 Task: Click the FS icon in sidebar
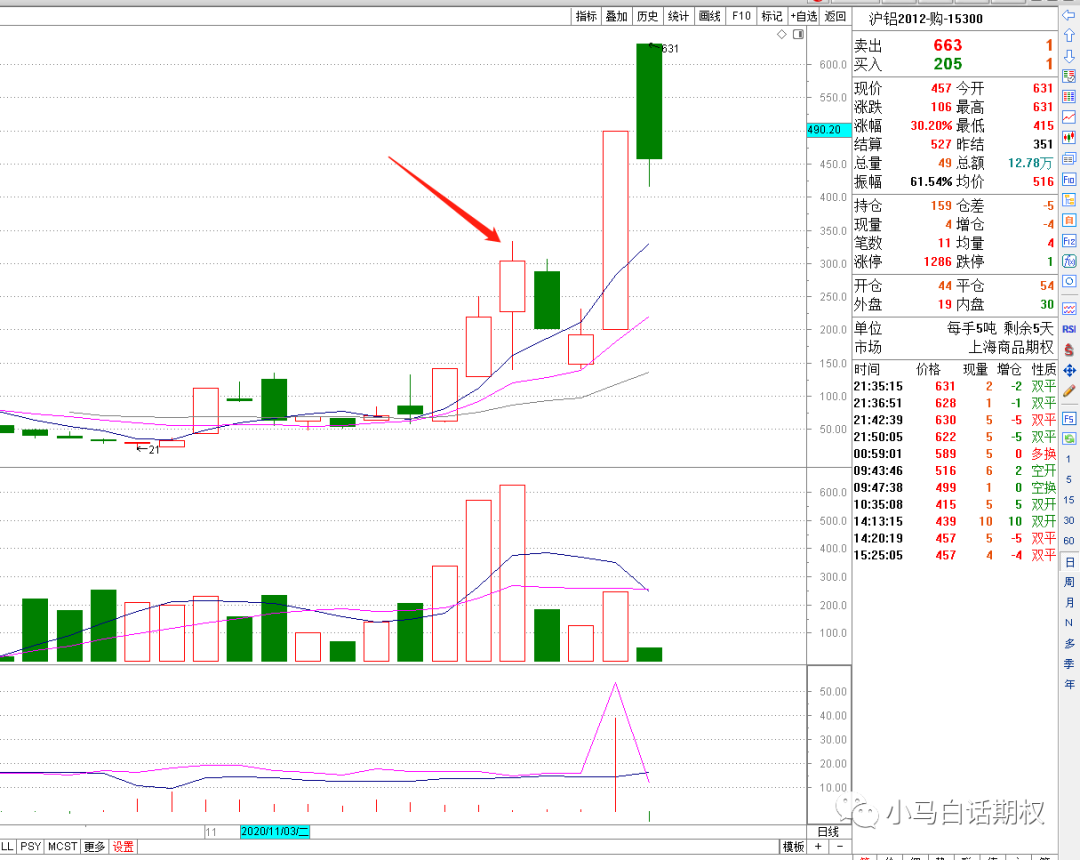click(1069, 419)
